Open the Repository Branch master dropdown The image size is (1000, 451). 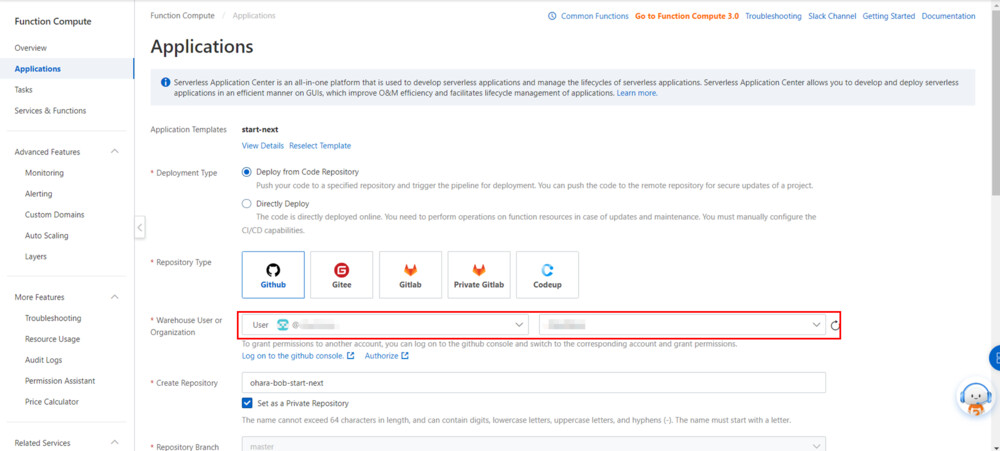pos(534,447)
